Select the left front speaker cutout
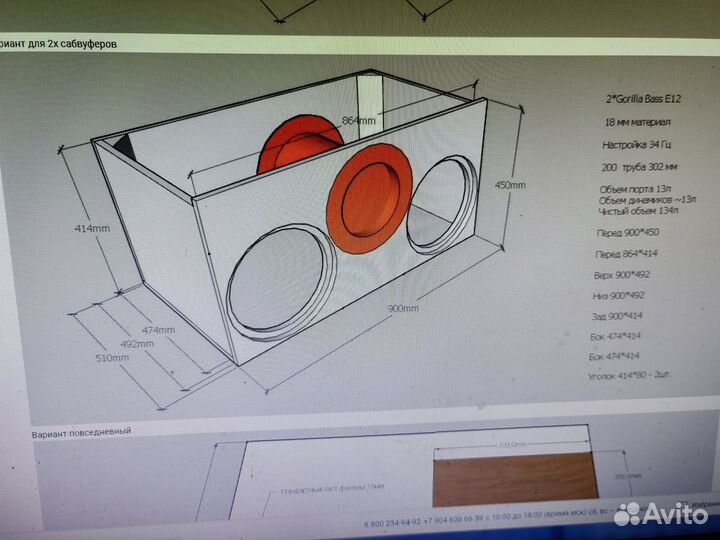 pyautogui.click(x=279, y=283)
